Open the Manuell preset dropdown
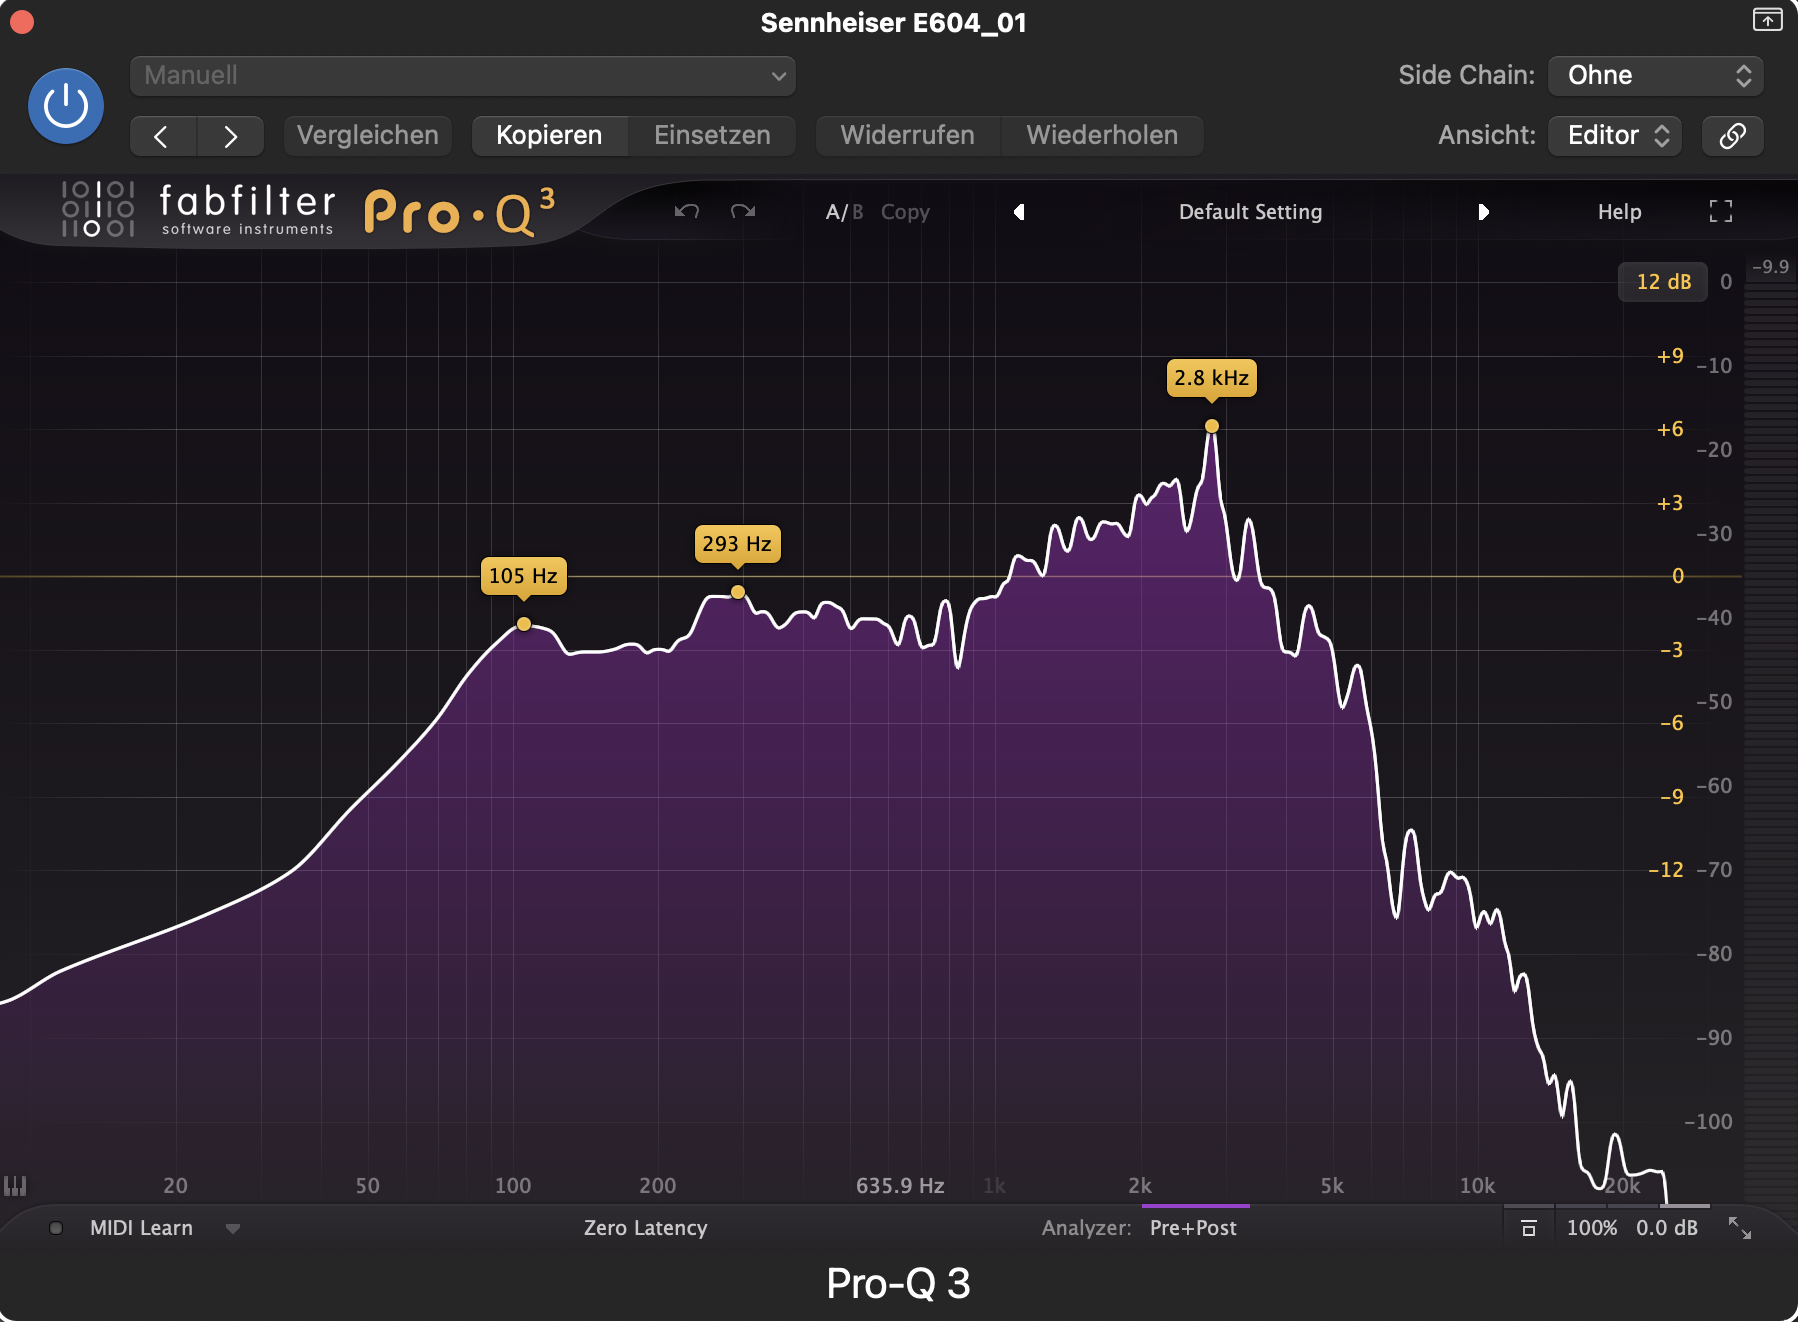Viewport: 1798px width, 1322px height. pos(463,76)
